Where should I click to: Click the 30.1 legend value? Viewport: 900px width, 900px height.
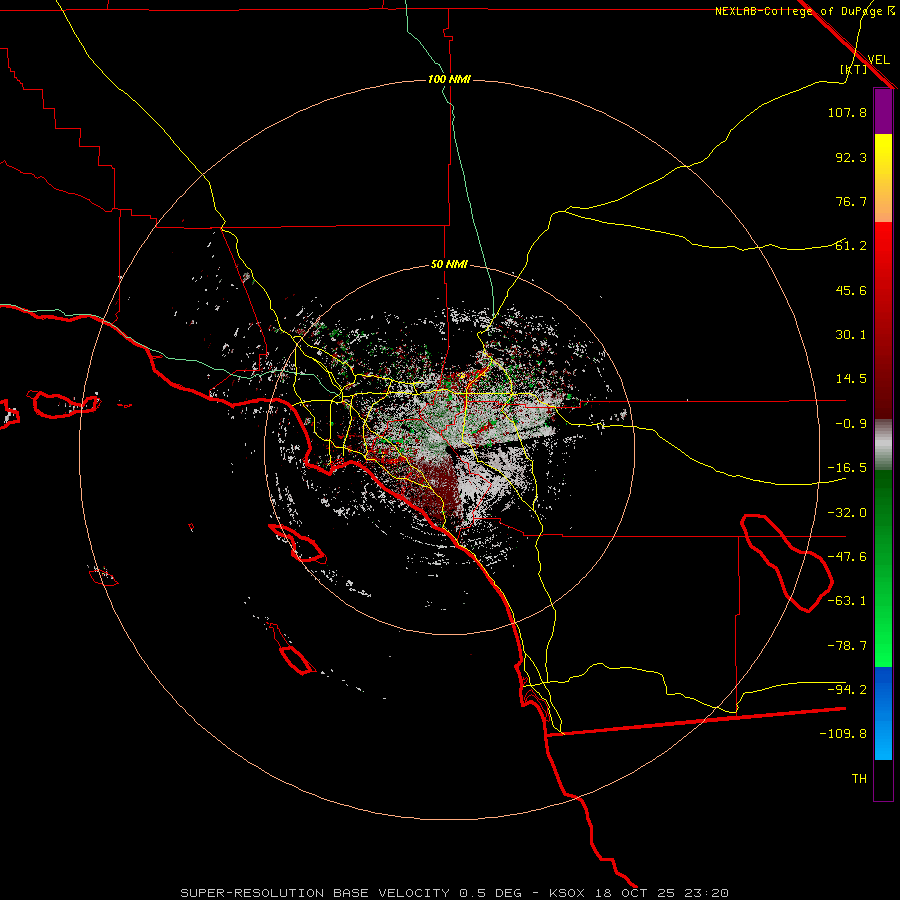pos(851,335)
